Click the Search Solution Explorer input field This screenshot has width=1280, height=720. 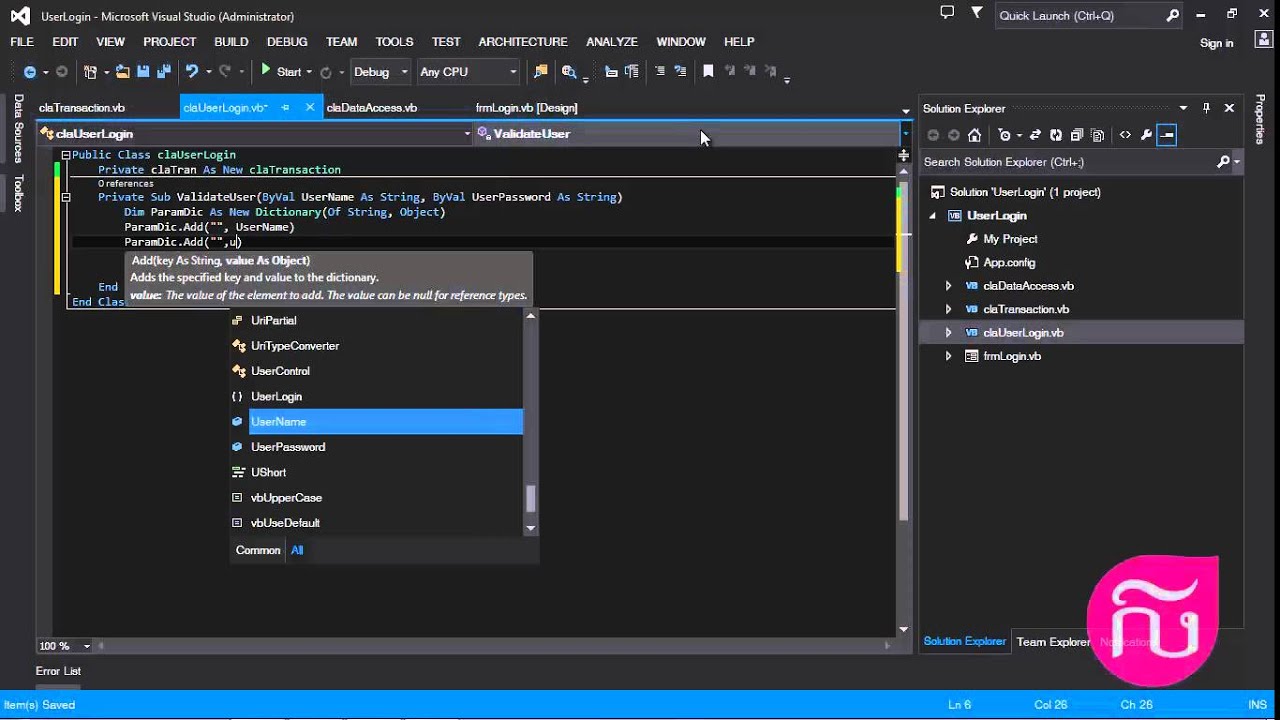coord(1068,162)
